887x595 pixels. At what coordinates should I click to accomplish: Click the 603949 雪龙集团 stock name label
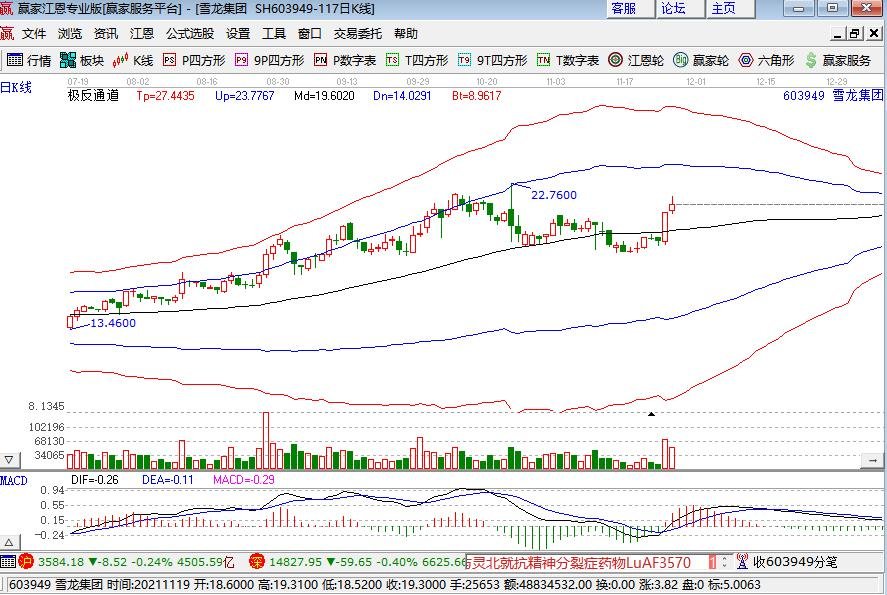(x=833, y=95)
